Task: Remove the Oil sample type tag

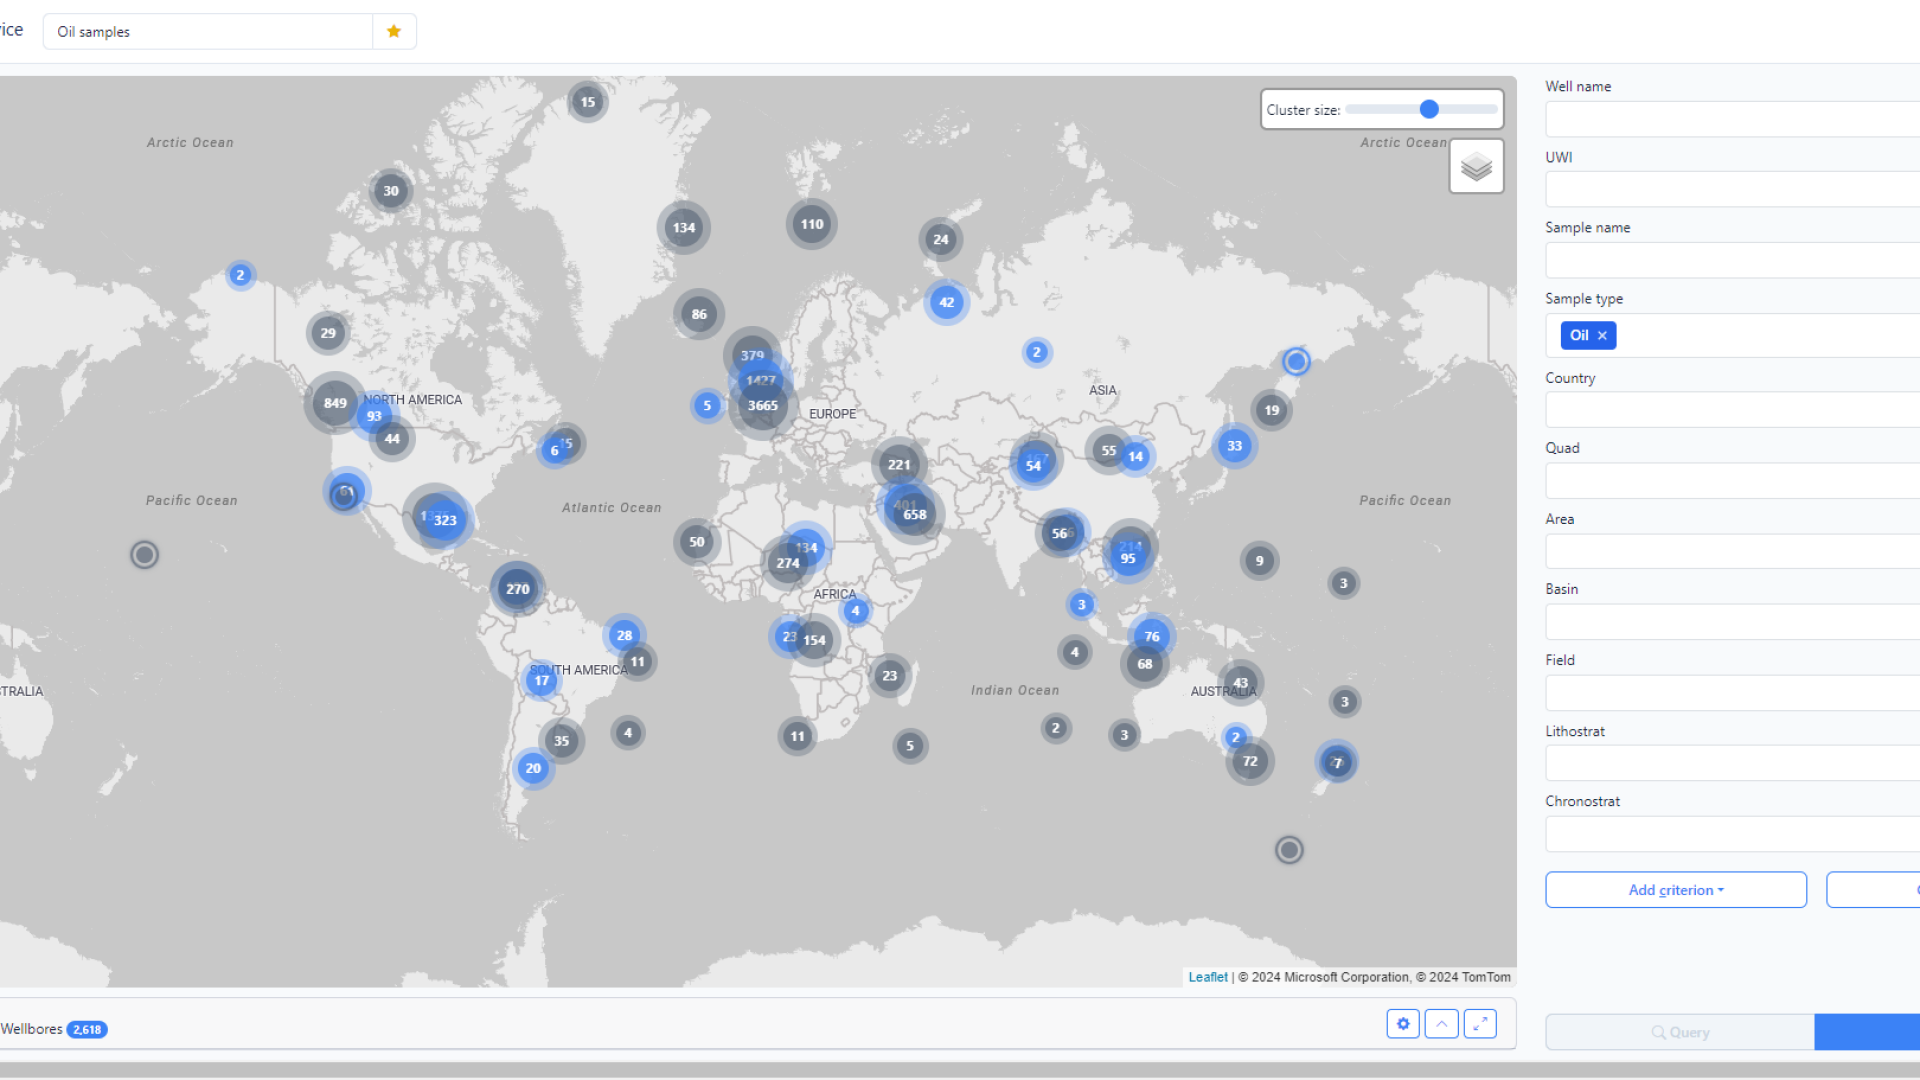Action: click(1602, 336)
